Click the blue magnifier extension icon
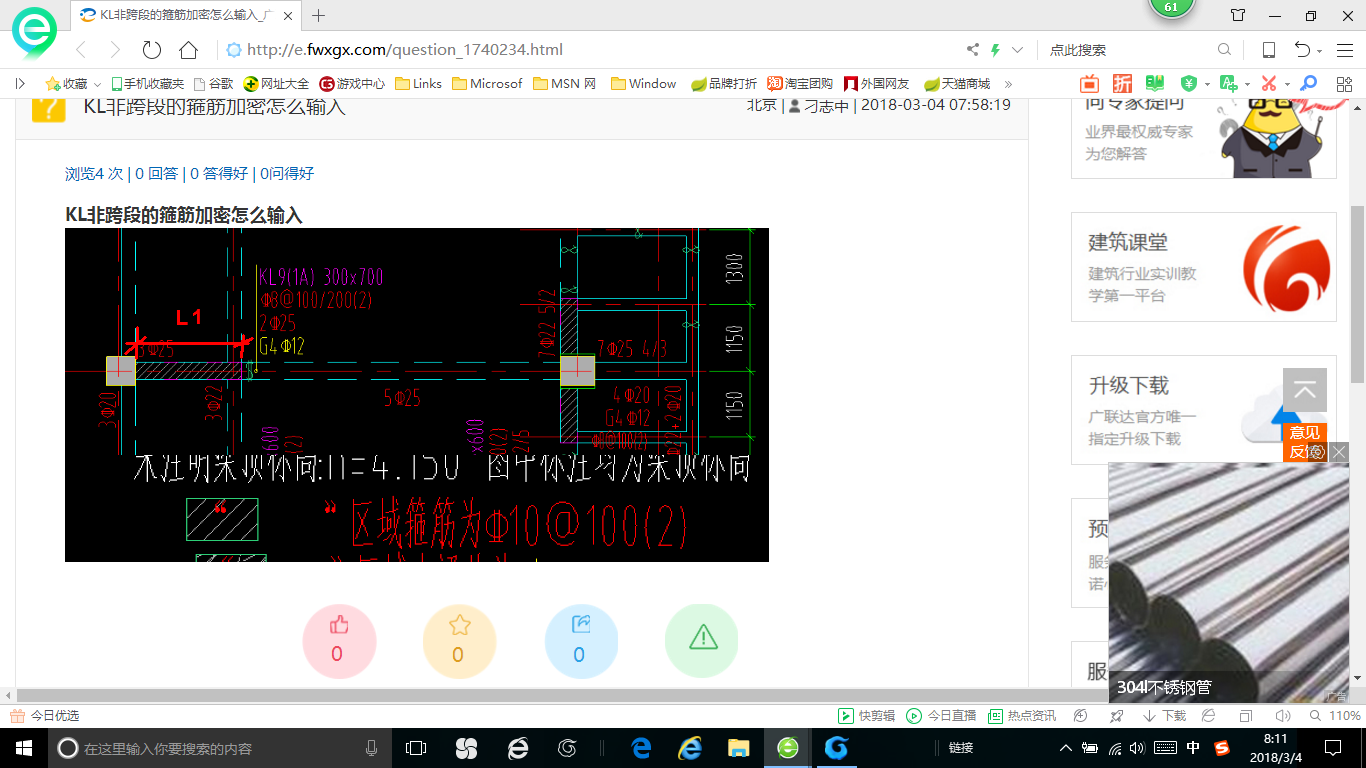The height and width of the screenshot is (768, 1366). point(1308,84)
